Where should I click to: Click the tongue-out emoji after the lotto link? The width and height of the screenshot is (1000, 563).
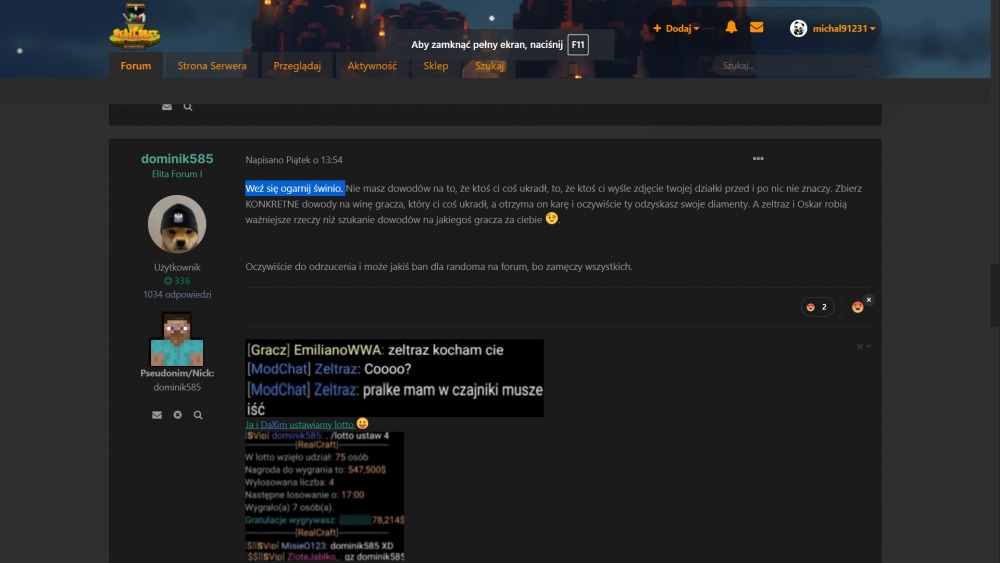pyautogui.click(x=362, y=423)
